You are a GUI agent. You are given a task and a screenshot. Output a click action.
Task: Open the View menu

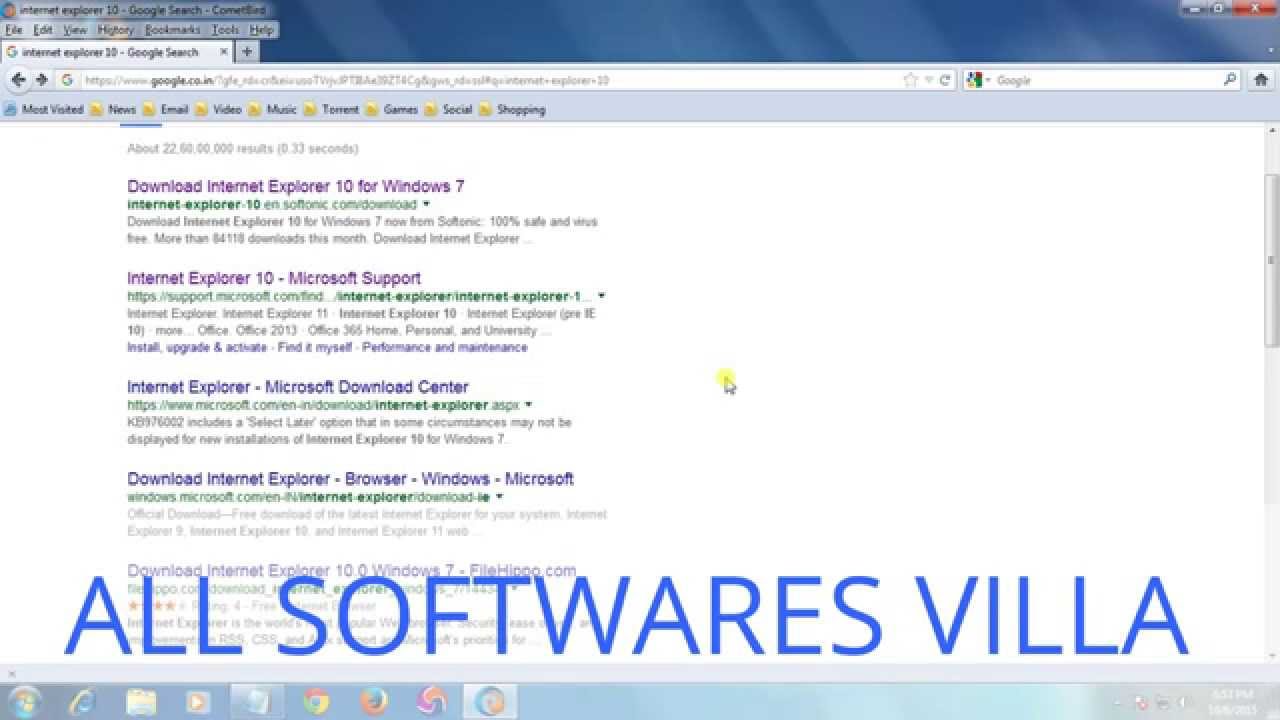[75, 30]
